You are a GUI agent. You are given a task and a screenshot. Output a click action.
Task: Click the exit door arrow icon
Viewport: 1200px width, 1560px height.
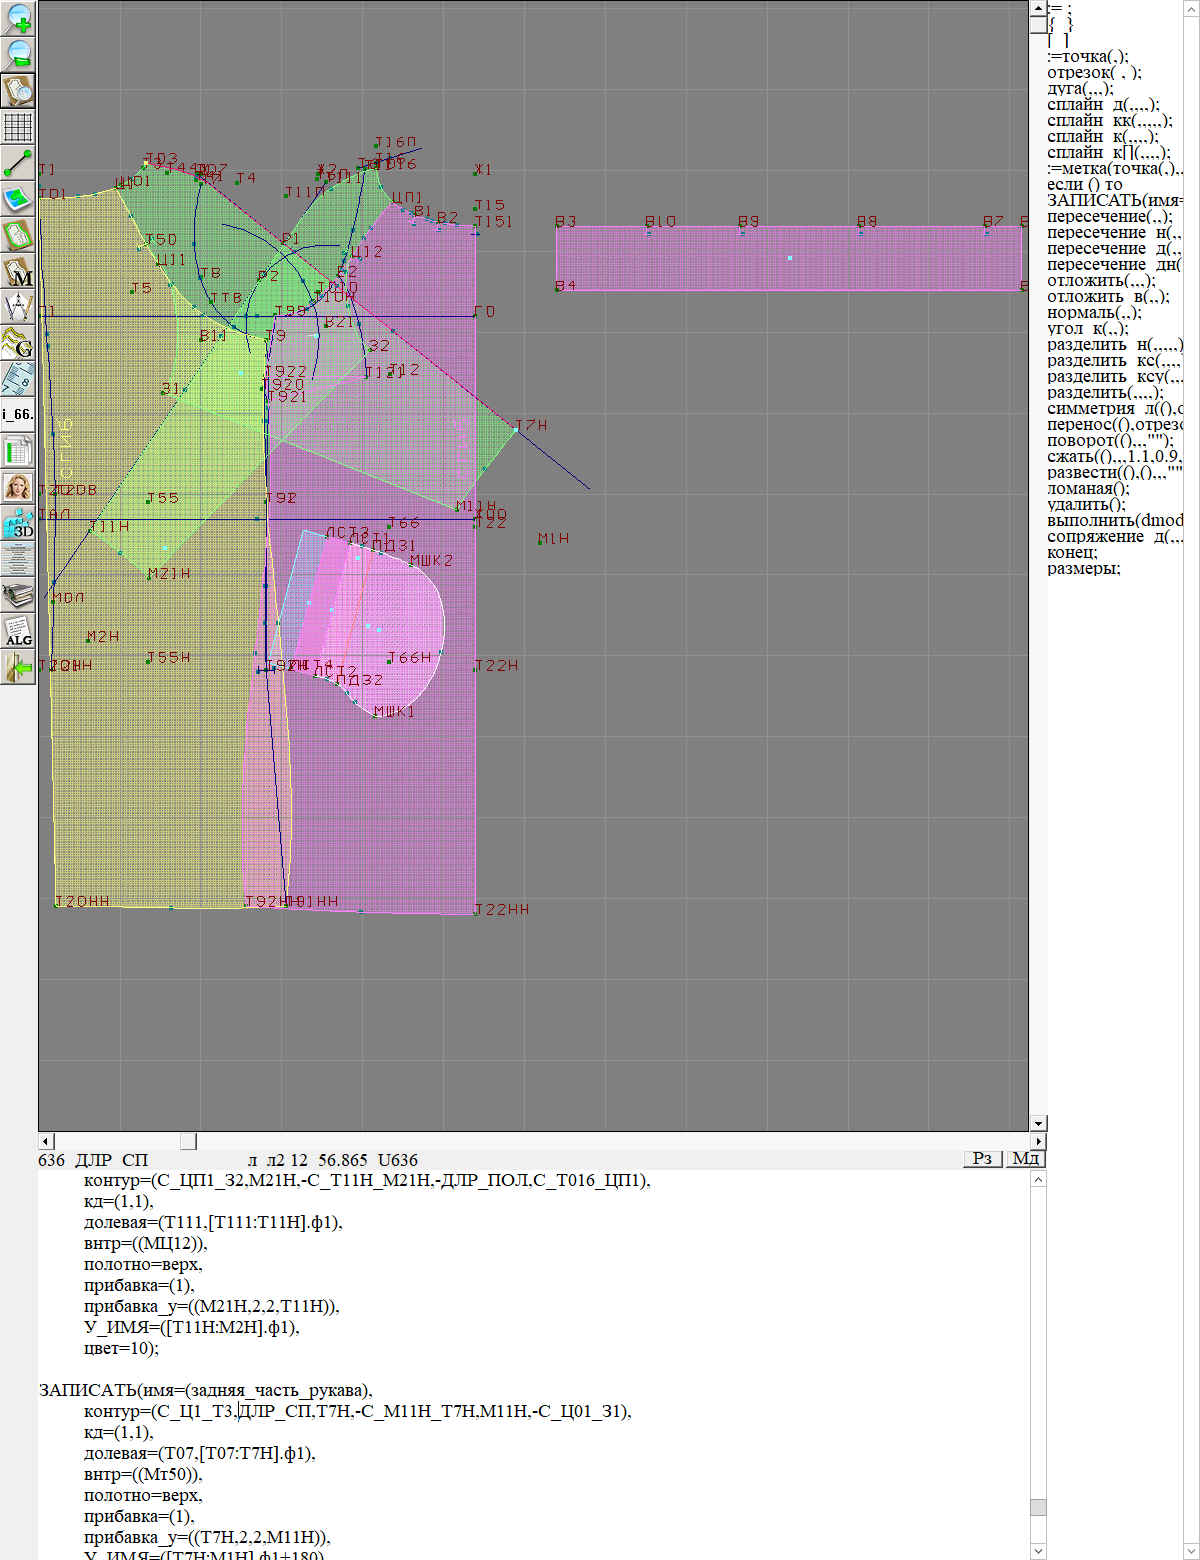pyautogui.click(x=19, y=666)
